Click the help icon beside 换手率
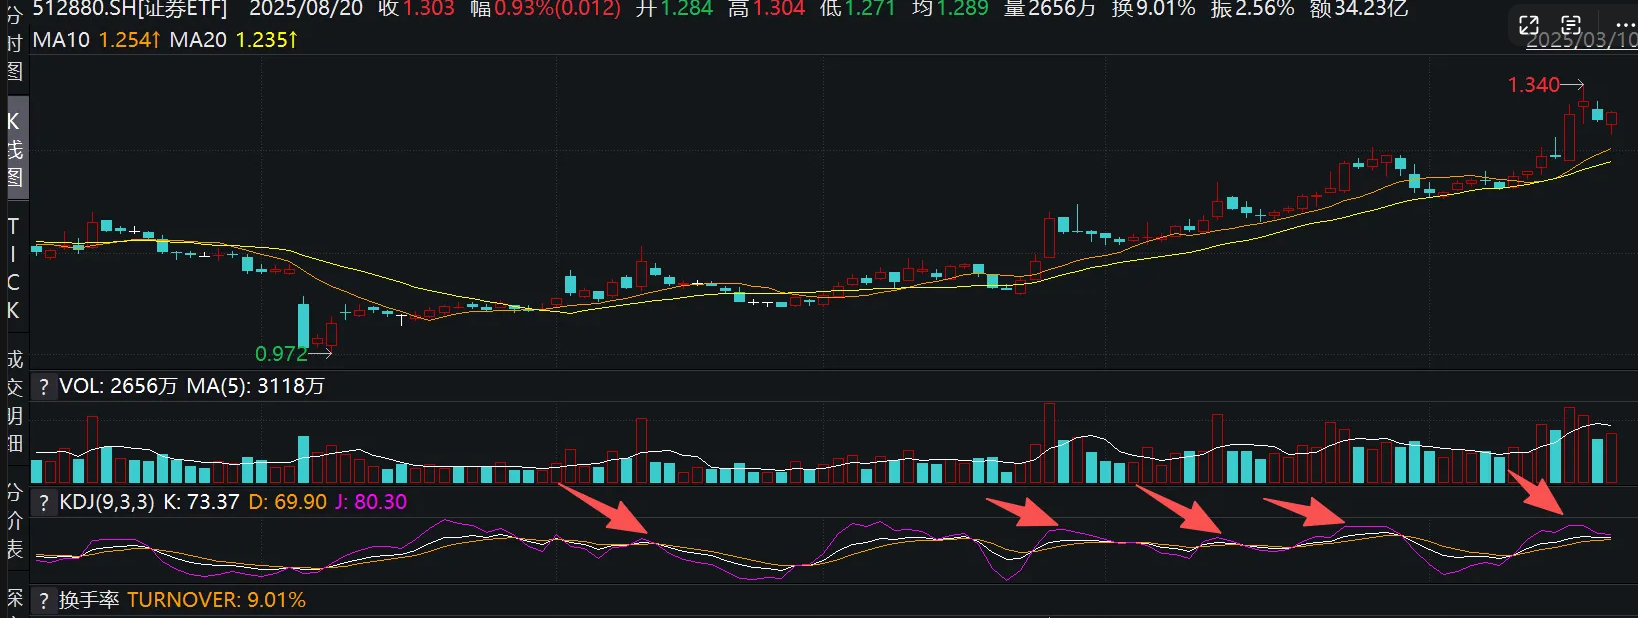This screenshot has width=1638, height=618. click(x=44, y=600)
